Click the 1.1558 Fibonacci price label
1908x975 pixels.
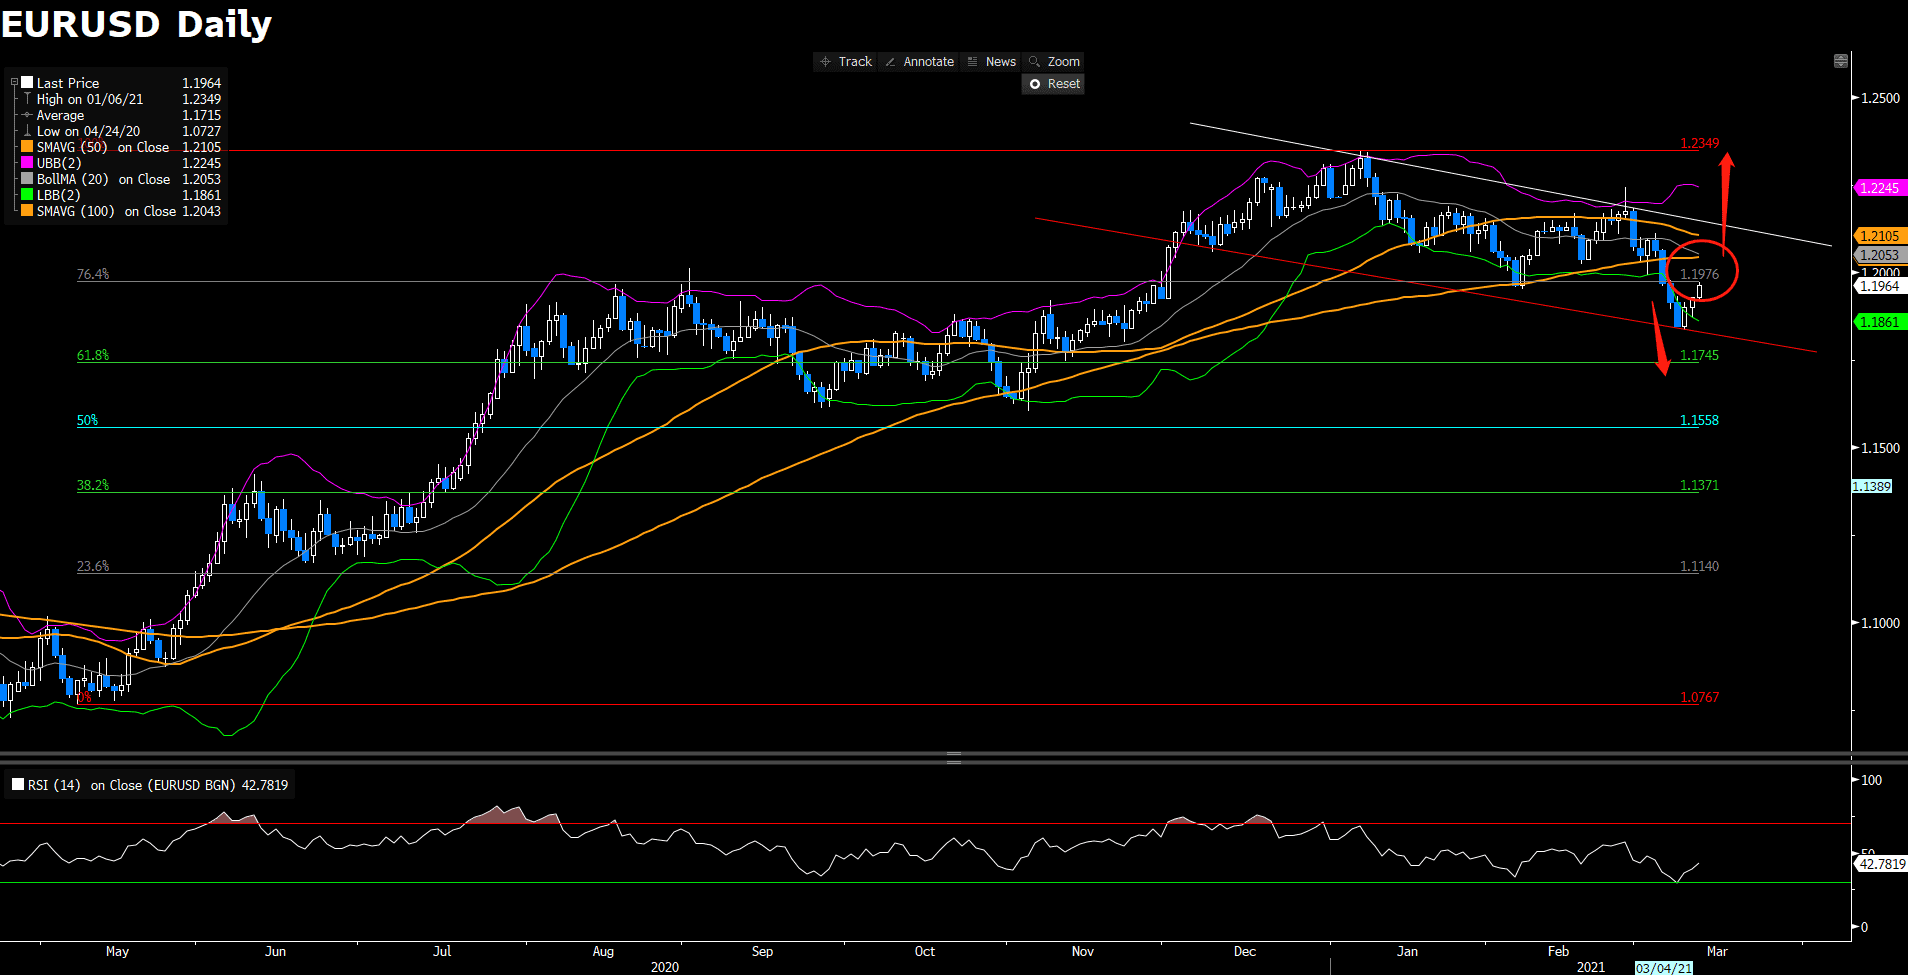1699,421
